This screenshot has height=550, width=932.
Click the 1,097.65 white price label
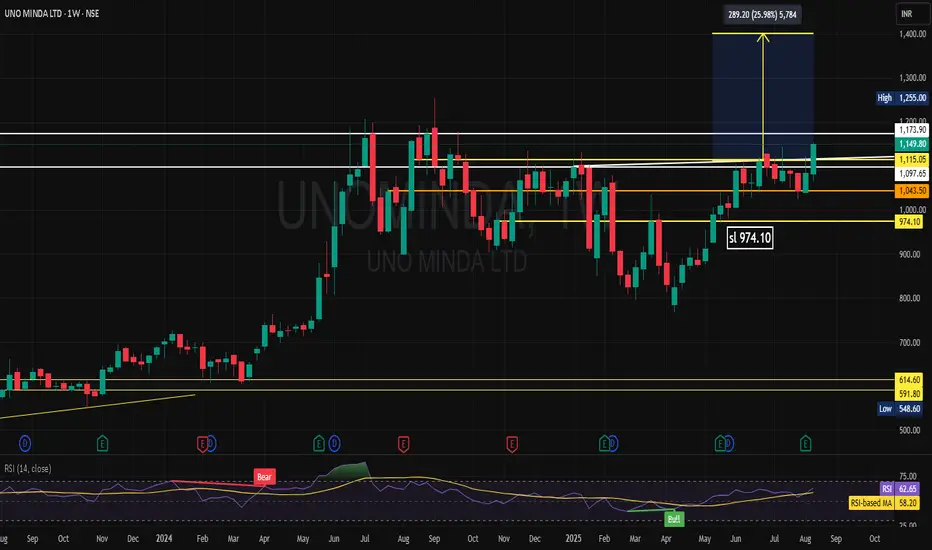(x=912, y=174)
